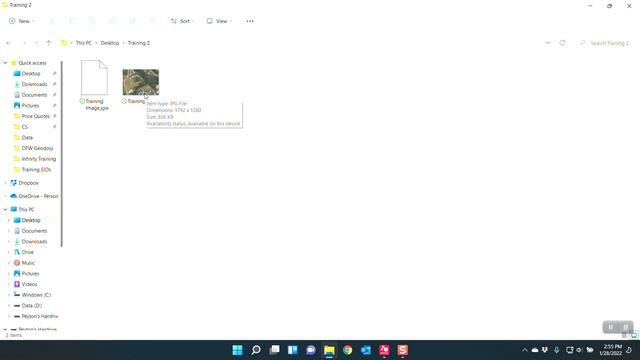Open the clock showing 2:55 PM
640x360 pixels.
point(611,350)
